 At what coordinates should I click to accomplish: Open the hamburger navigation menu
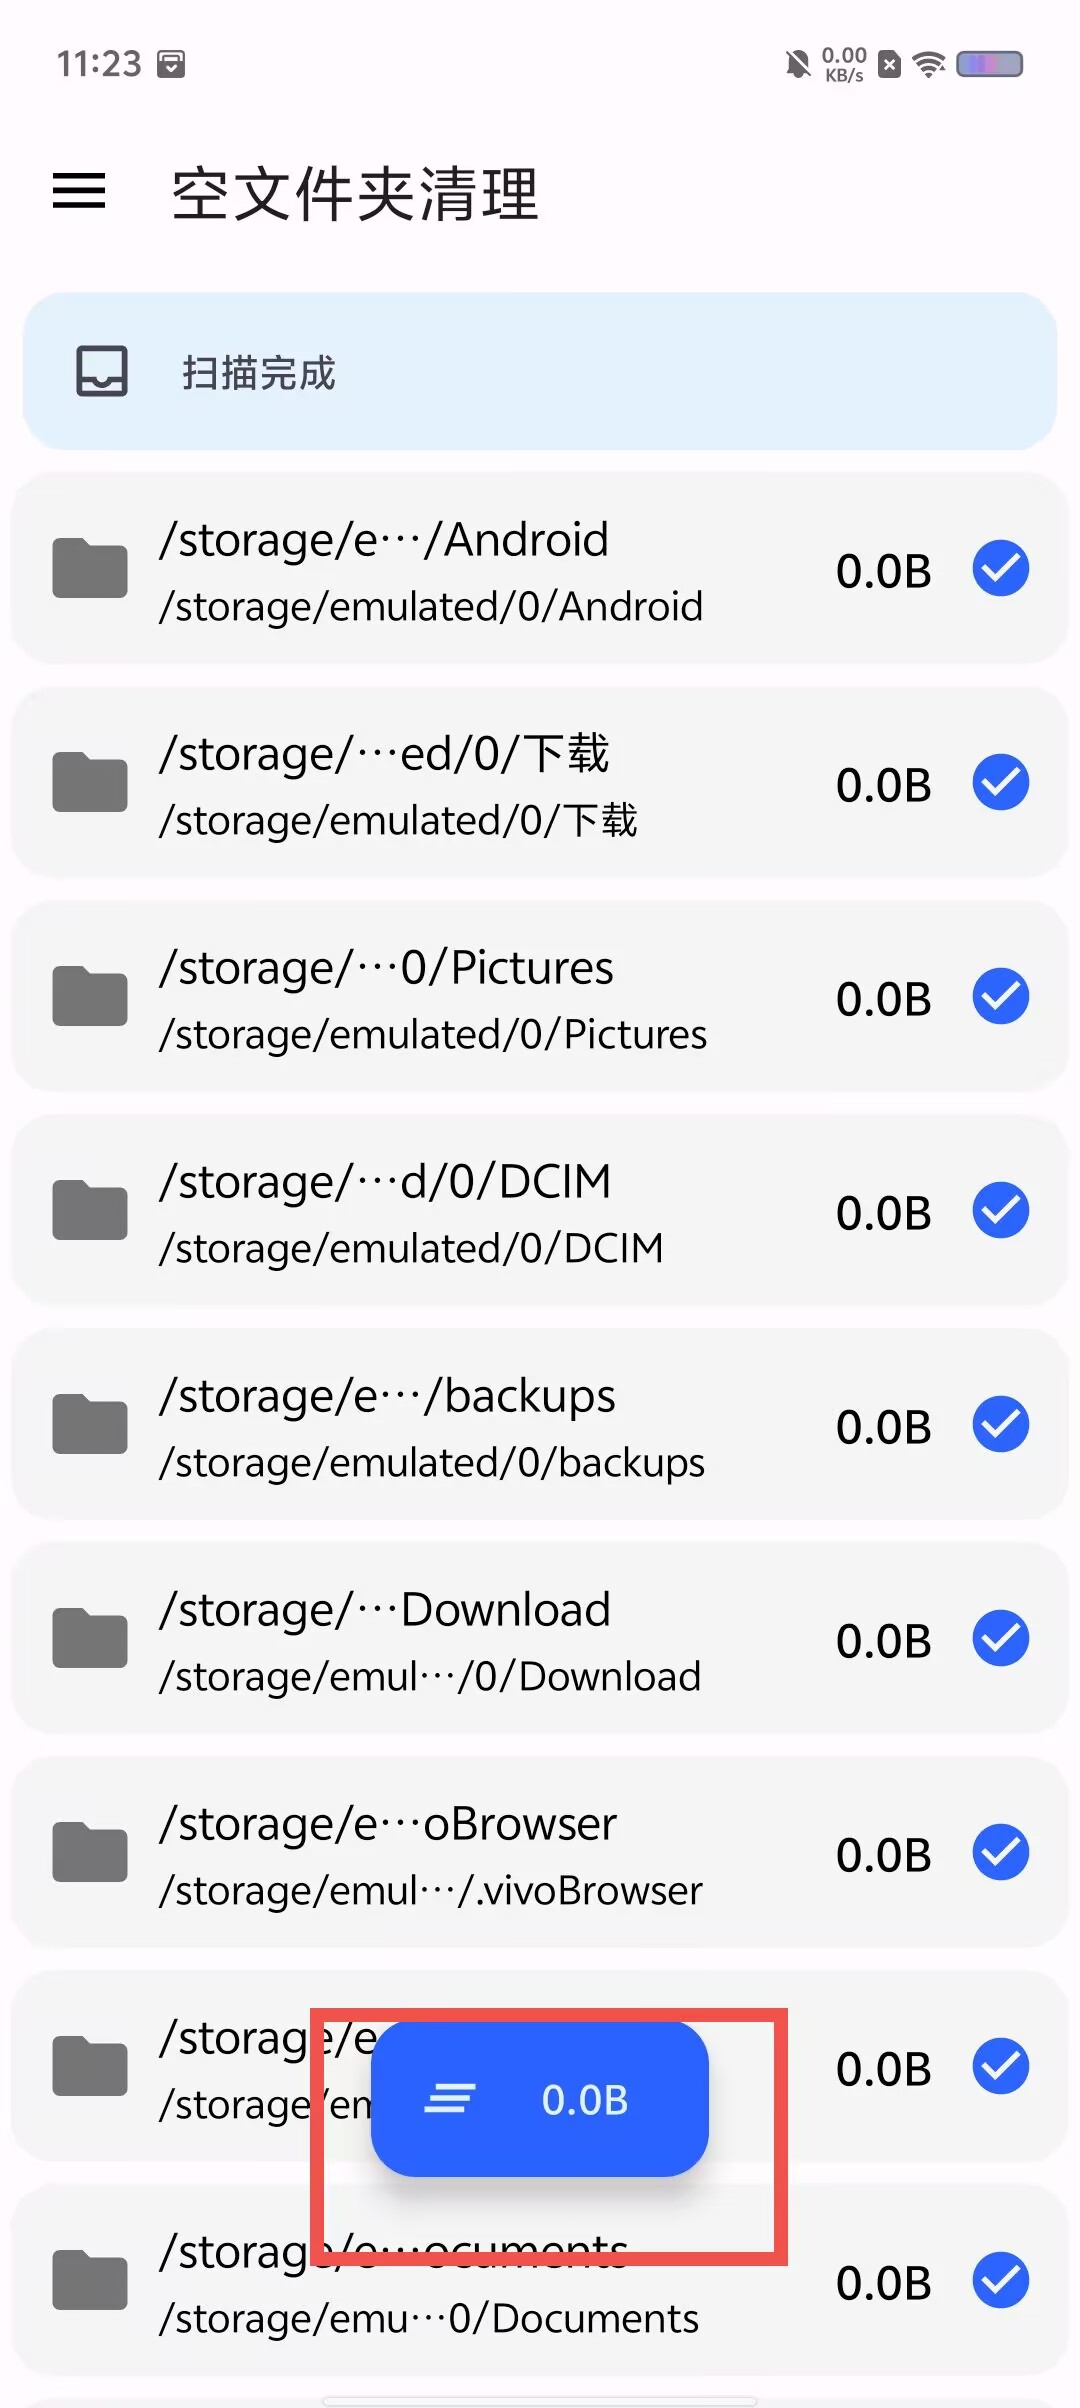79,191
